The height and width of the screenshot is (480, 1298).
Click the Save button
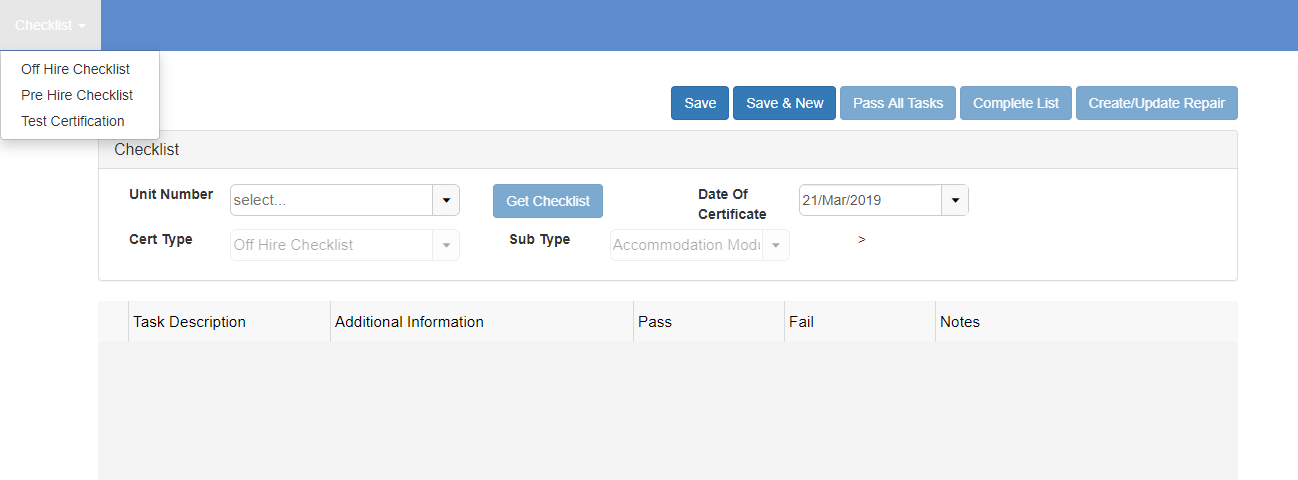[x=700, y=103]
